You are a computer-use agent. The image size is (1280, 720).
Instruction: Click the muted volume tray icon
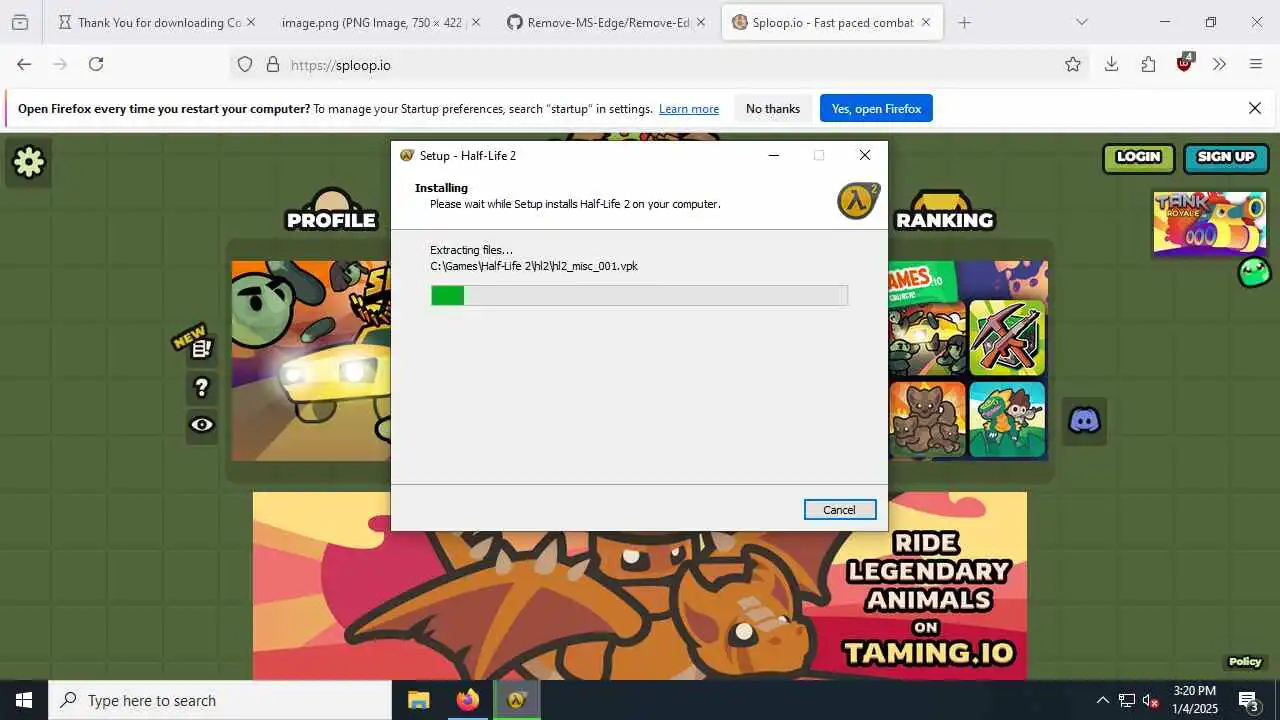[x=1151, y=700]
